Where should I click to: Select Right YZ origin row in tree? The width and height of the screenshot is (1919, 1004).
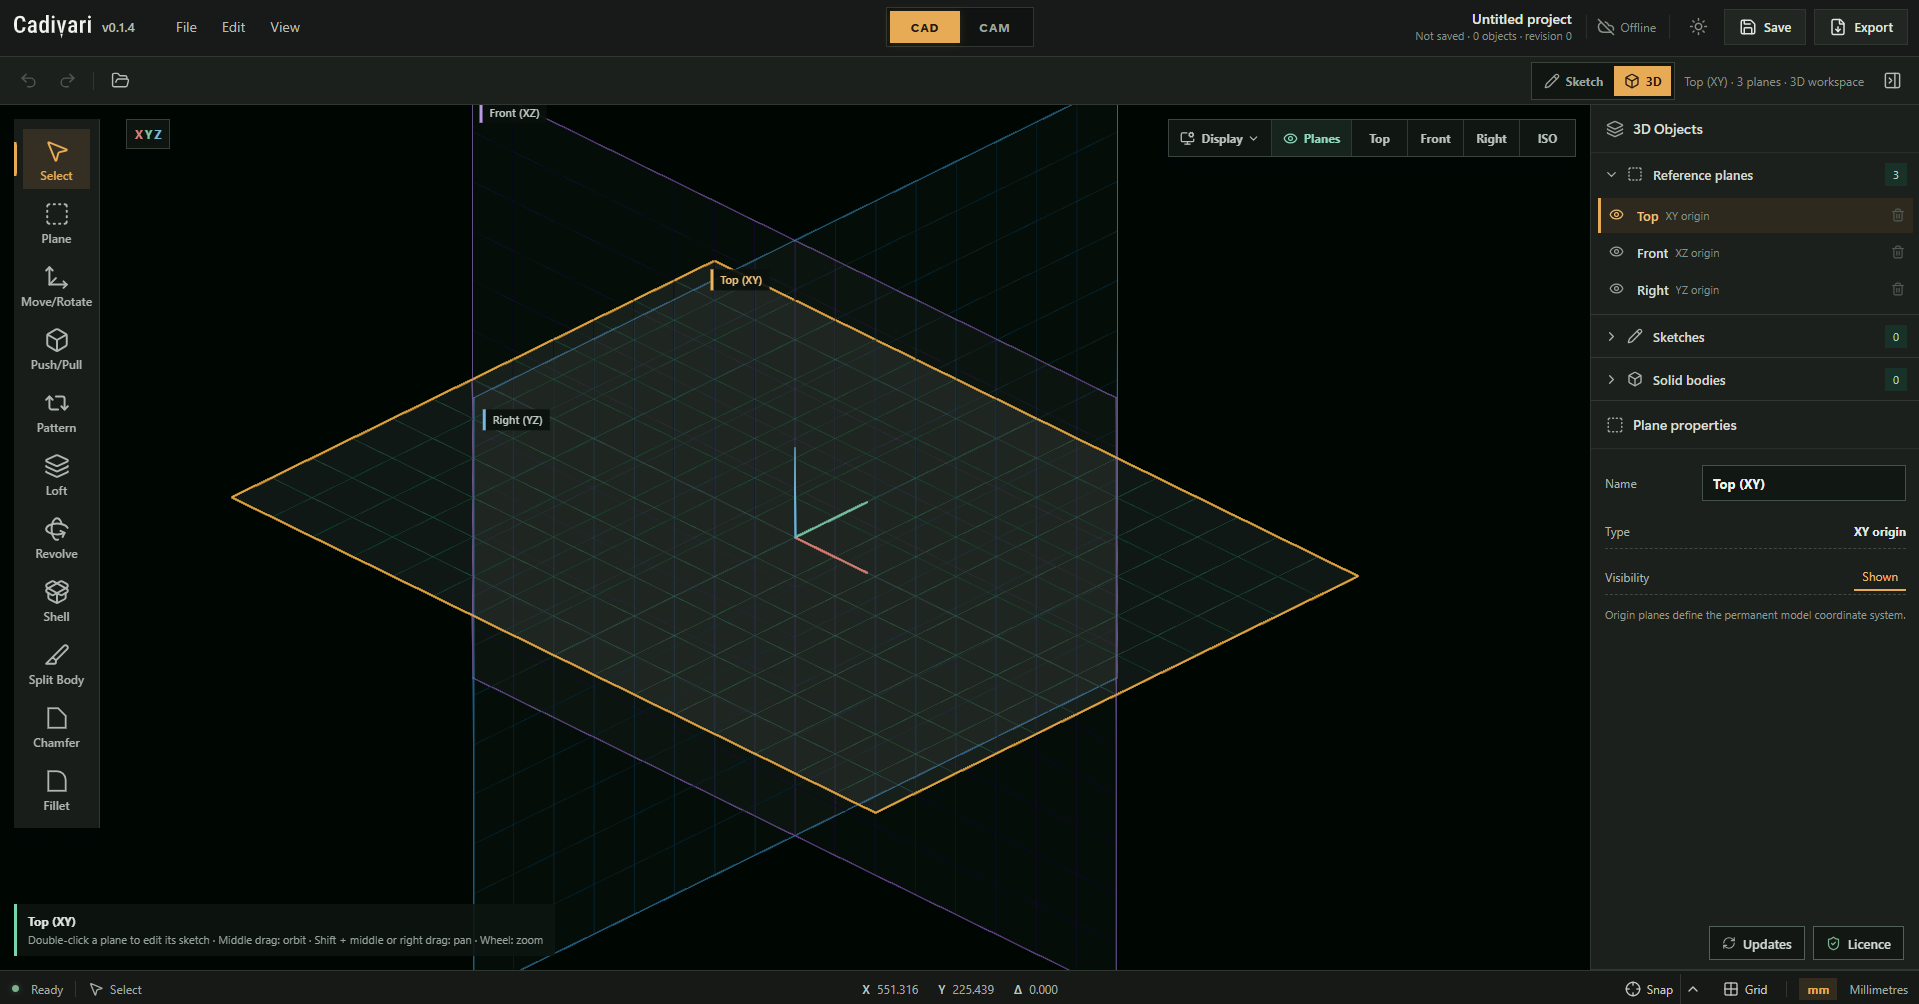[1755, 290]
